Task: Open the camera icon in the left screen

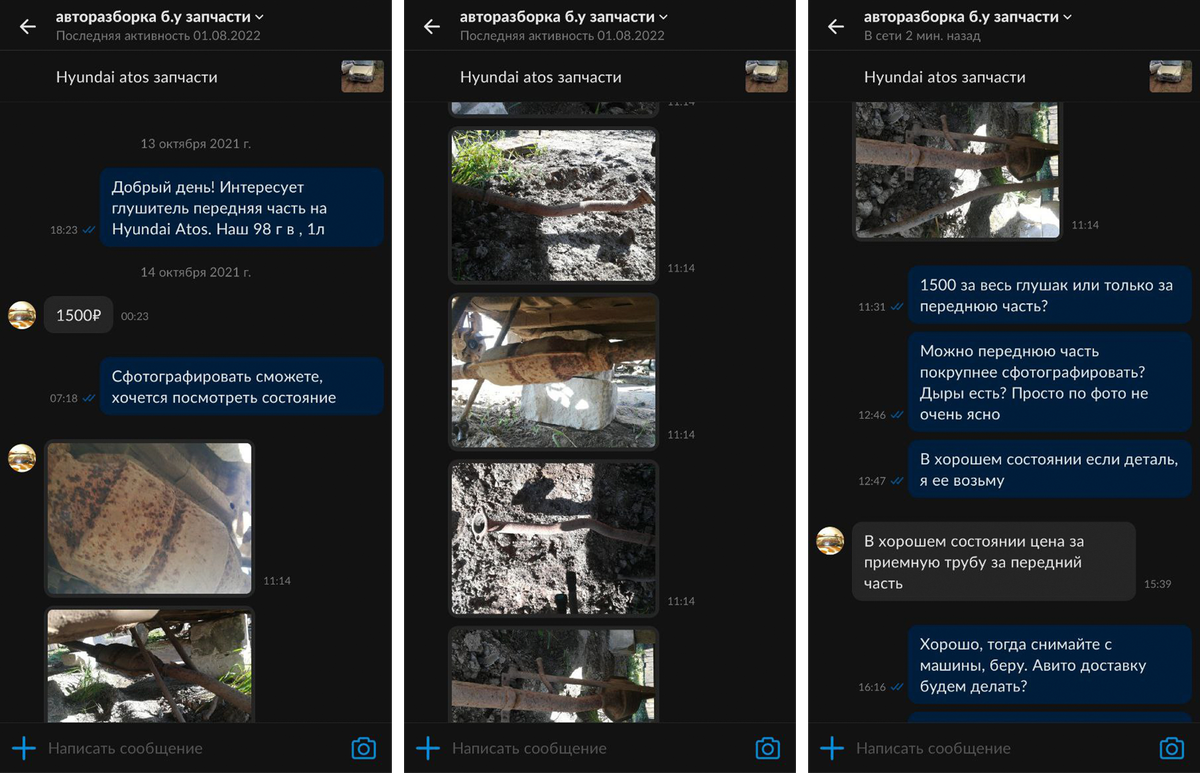Action: coord(363,748)
